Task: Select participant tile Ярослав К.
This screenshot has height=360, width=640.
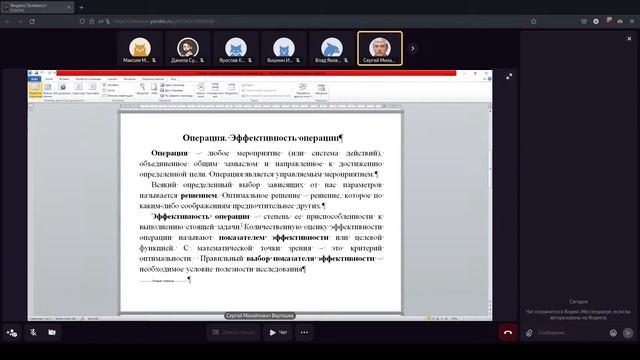Action: pyautogui.click(x=236, y=49)
